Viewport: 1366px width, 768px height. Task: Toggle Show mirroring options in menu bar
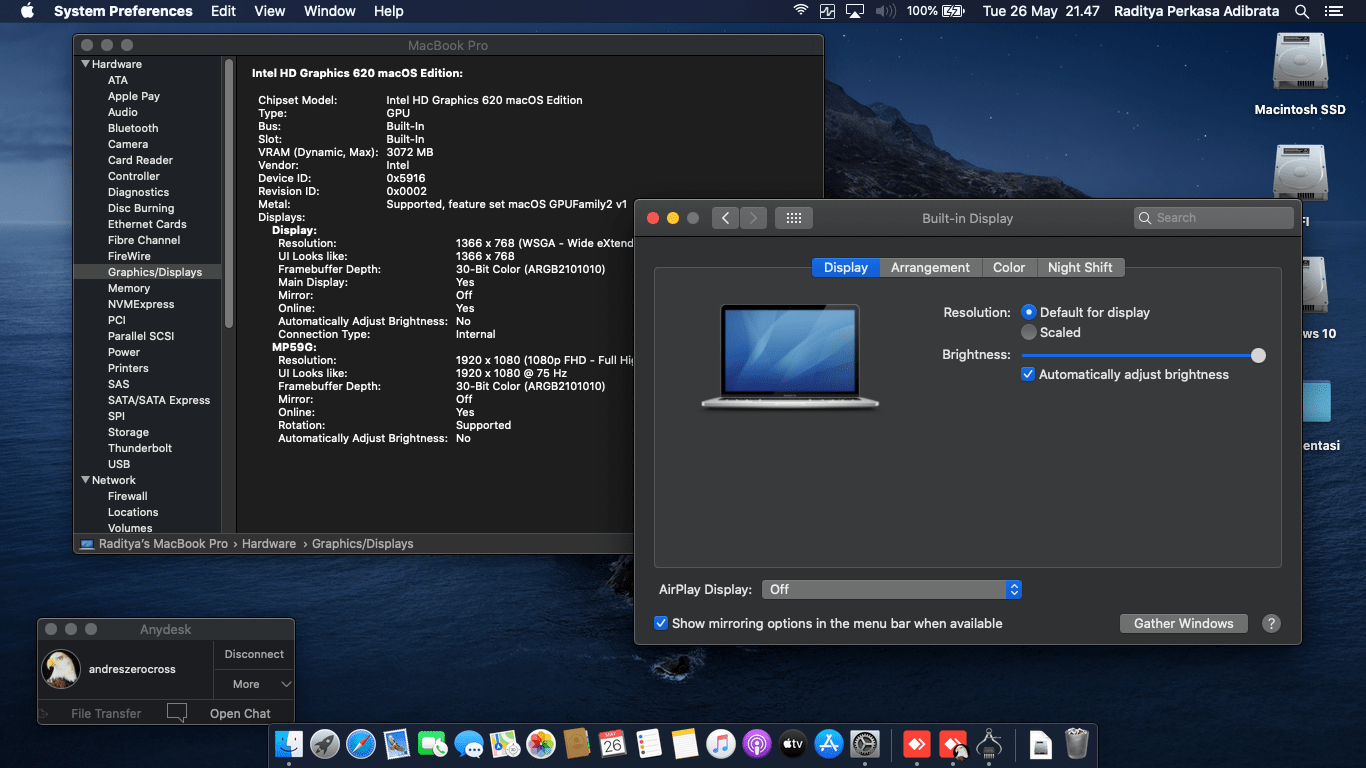tap(661, 623)
